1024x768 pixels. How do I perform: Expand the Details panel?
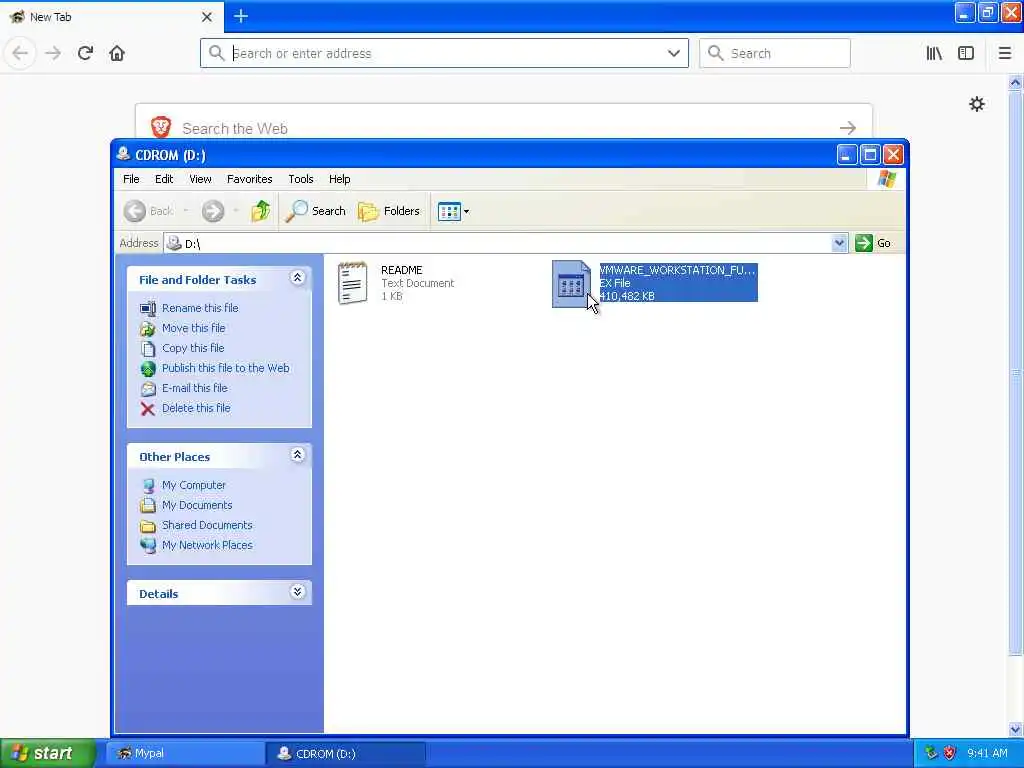tap(297, 592)
